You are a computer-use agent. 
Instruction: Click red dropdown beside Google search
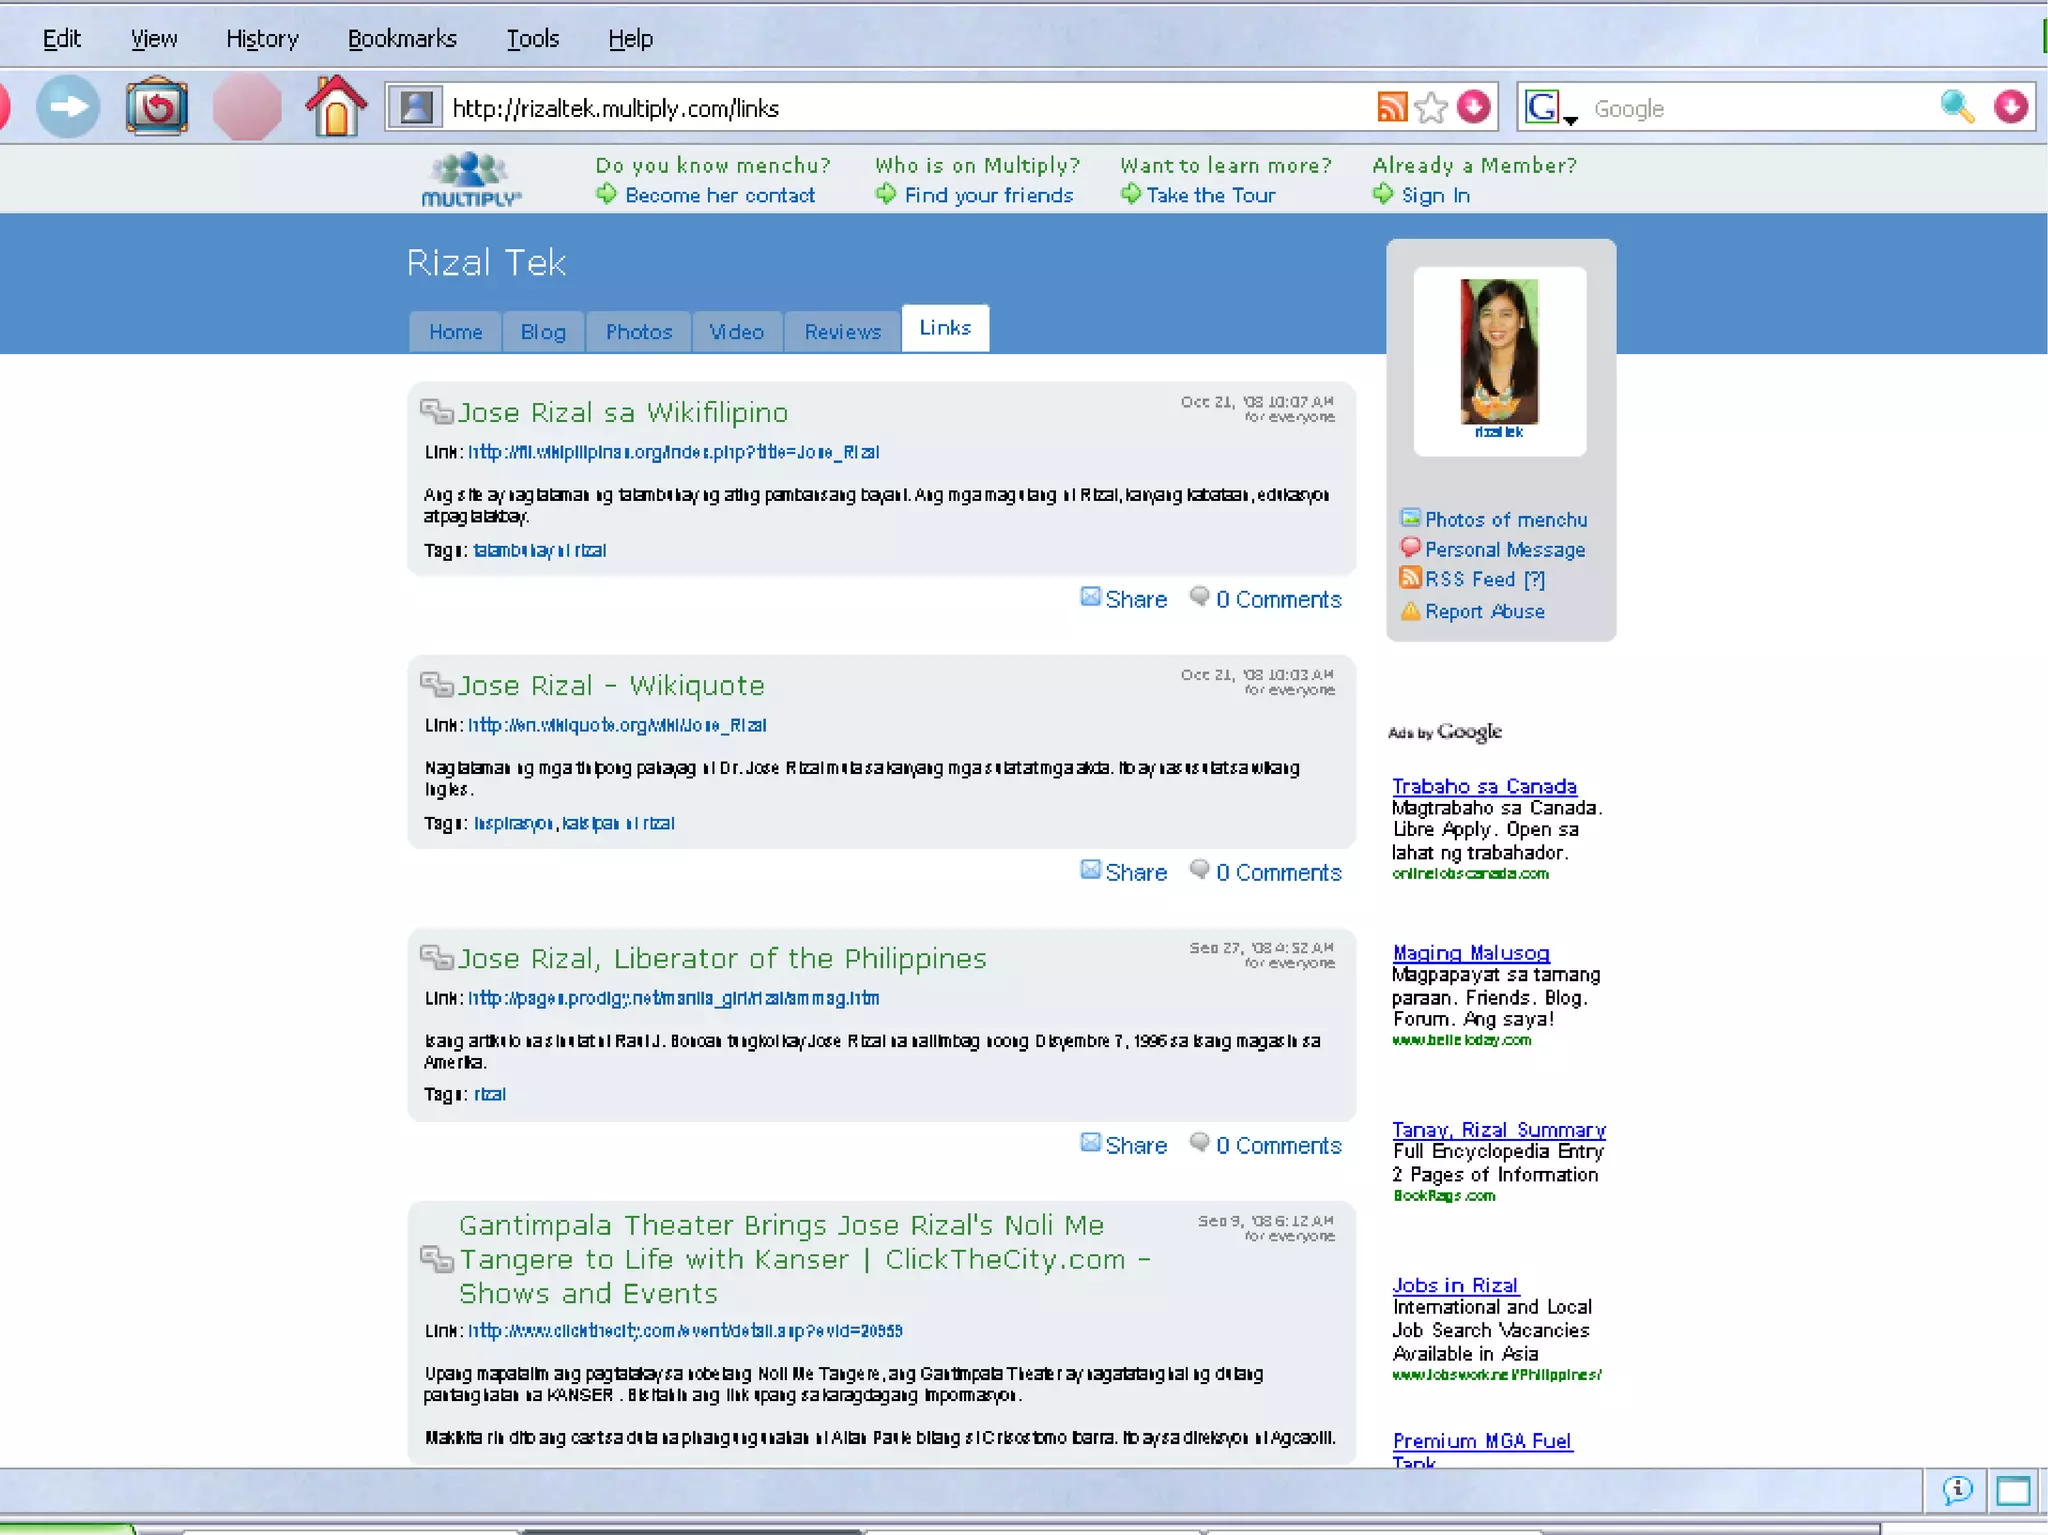pos(2011,107)
